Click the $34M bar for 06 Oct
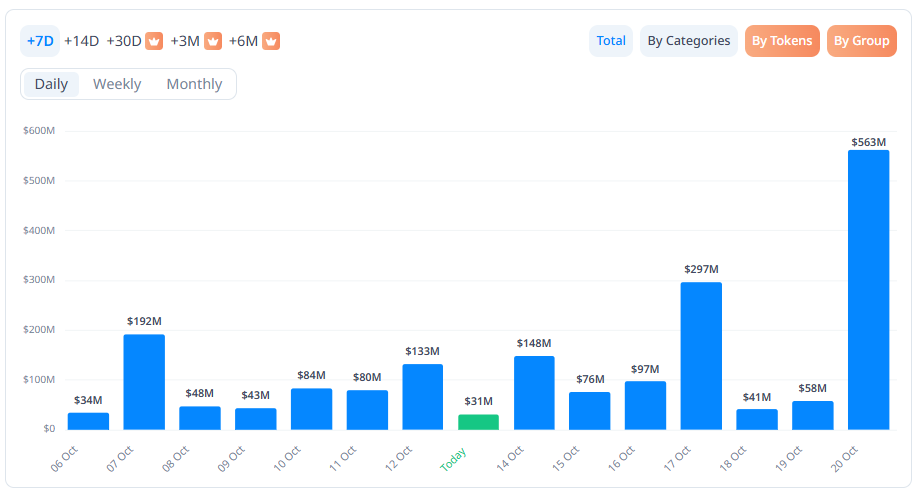Viewport: 918px width, 491px height. [x=88, y=421]
